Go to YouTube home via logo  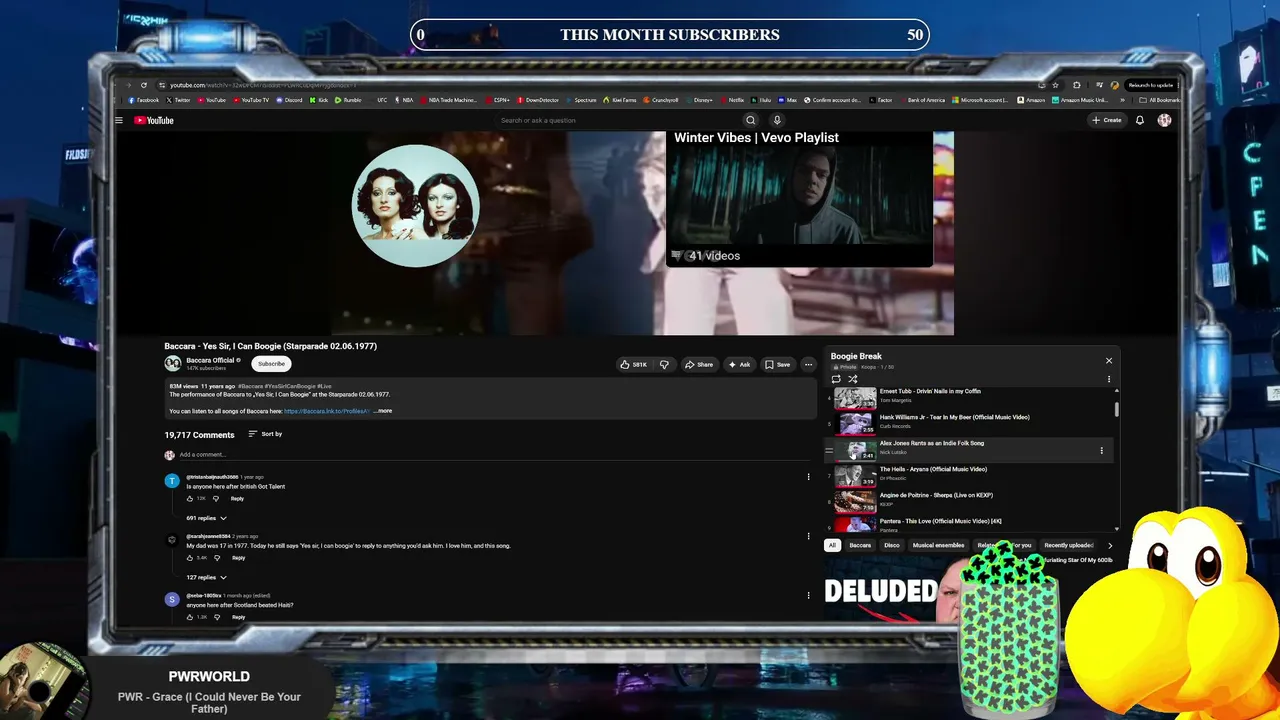pyautogui.click(x=154, y=120)
